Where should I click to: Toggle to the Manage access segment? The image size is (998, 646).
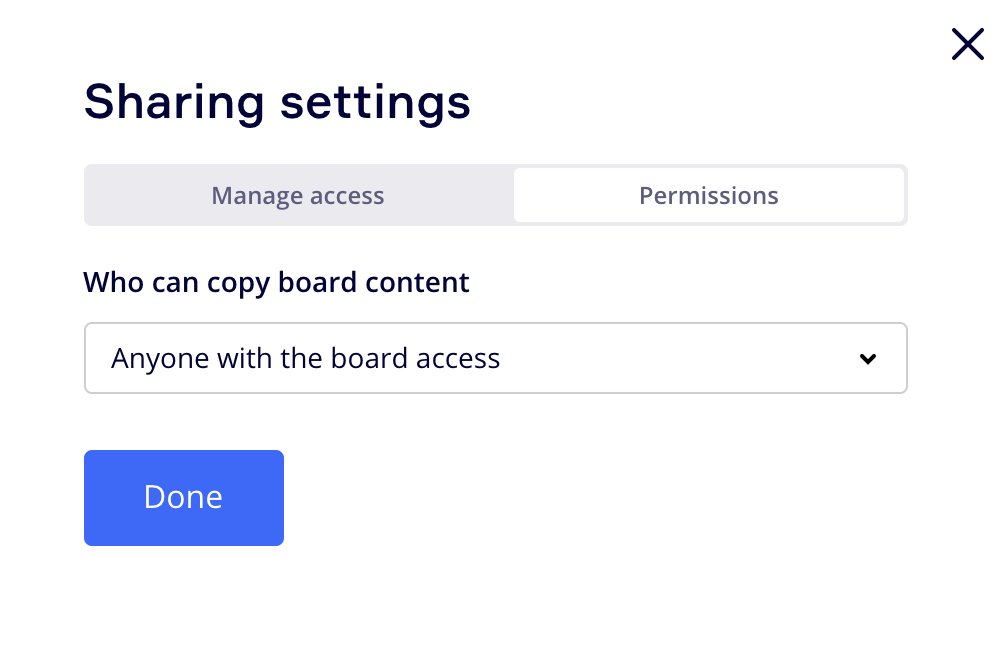coord(298,195)
